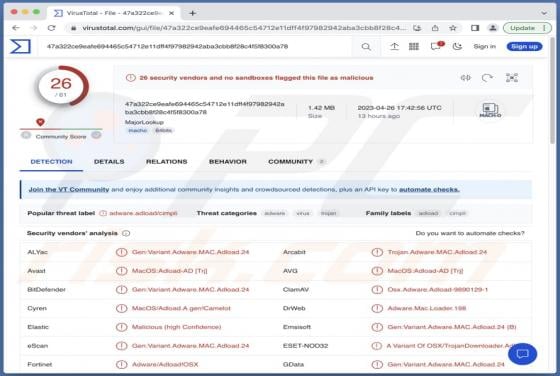Click Do you want to automate checks

point(470,233)
